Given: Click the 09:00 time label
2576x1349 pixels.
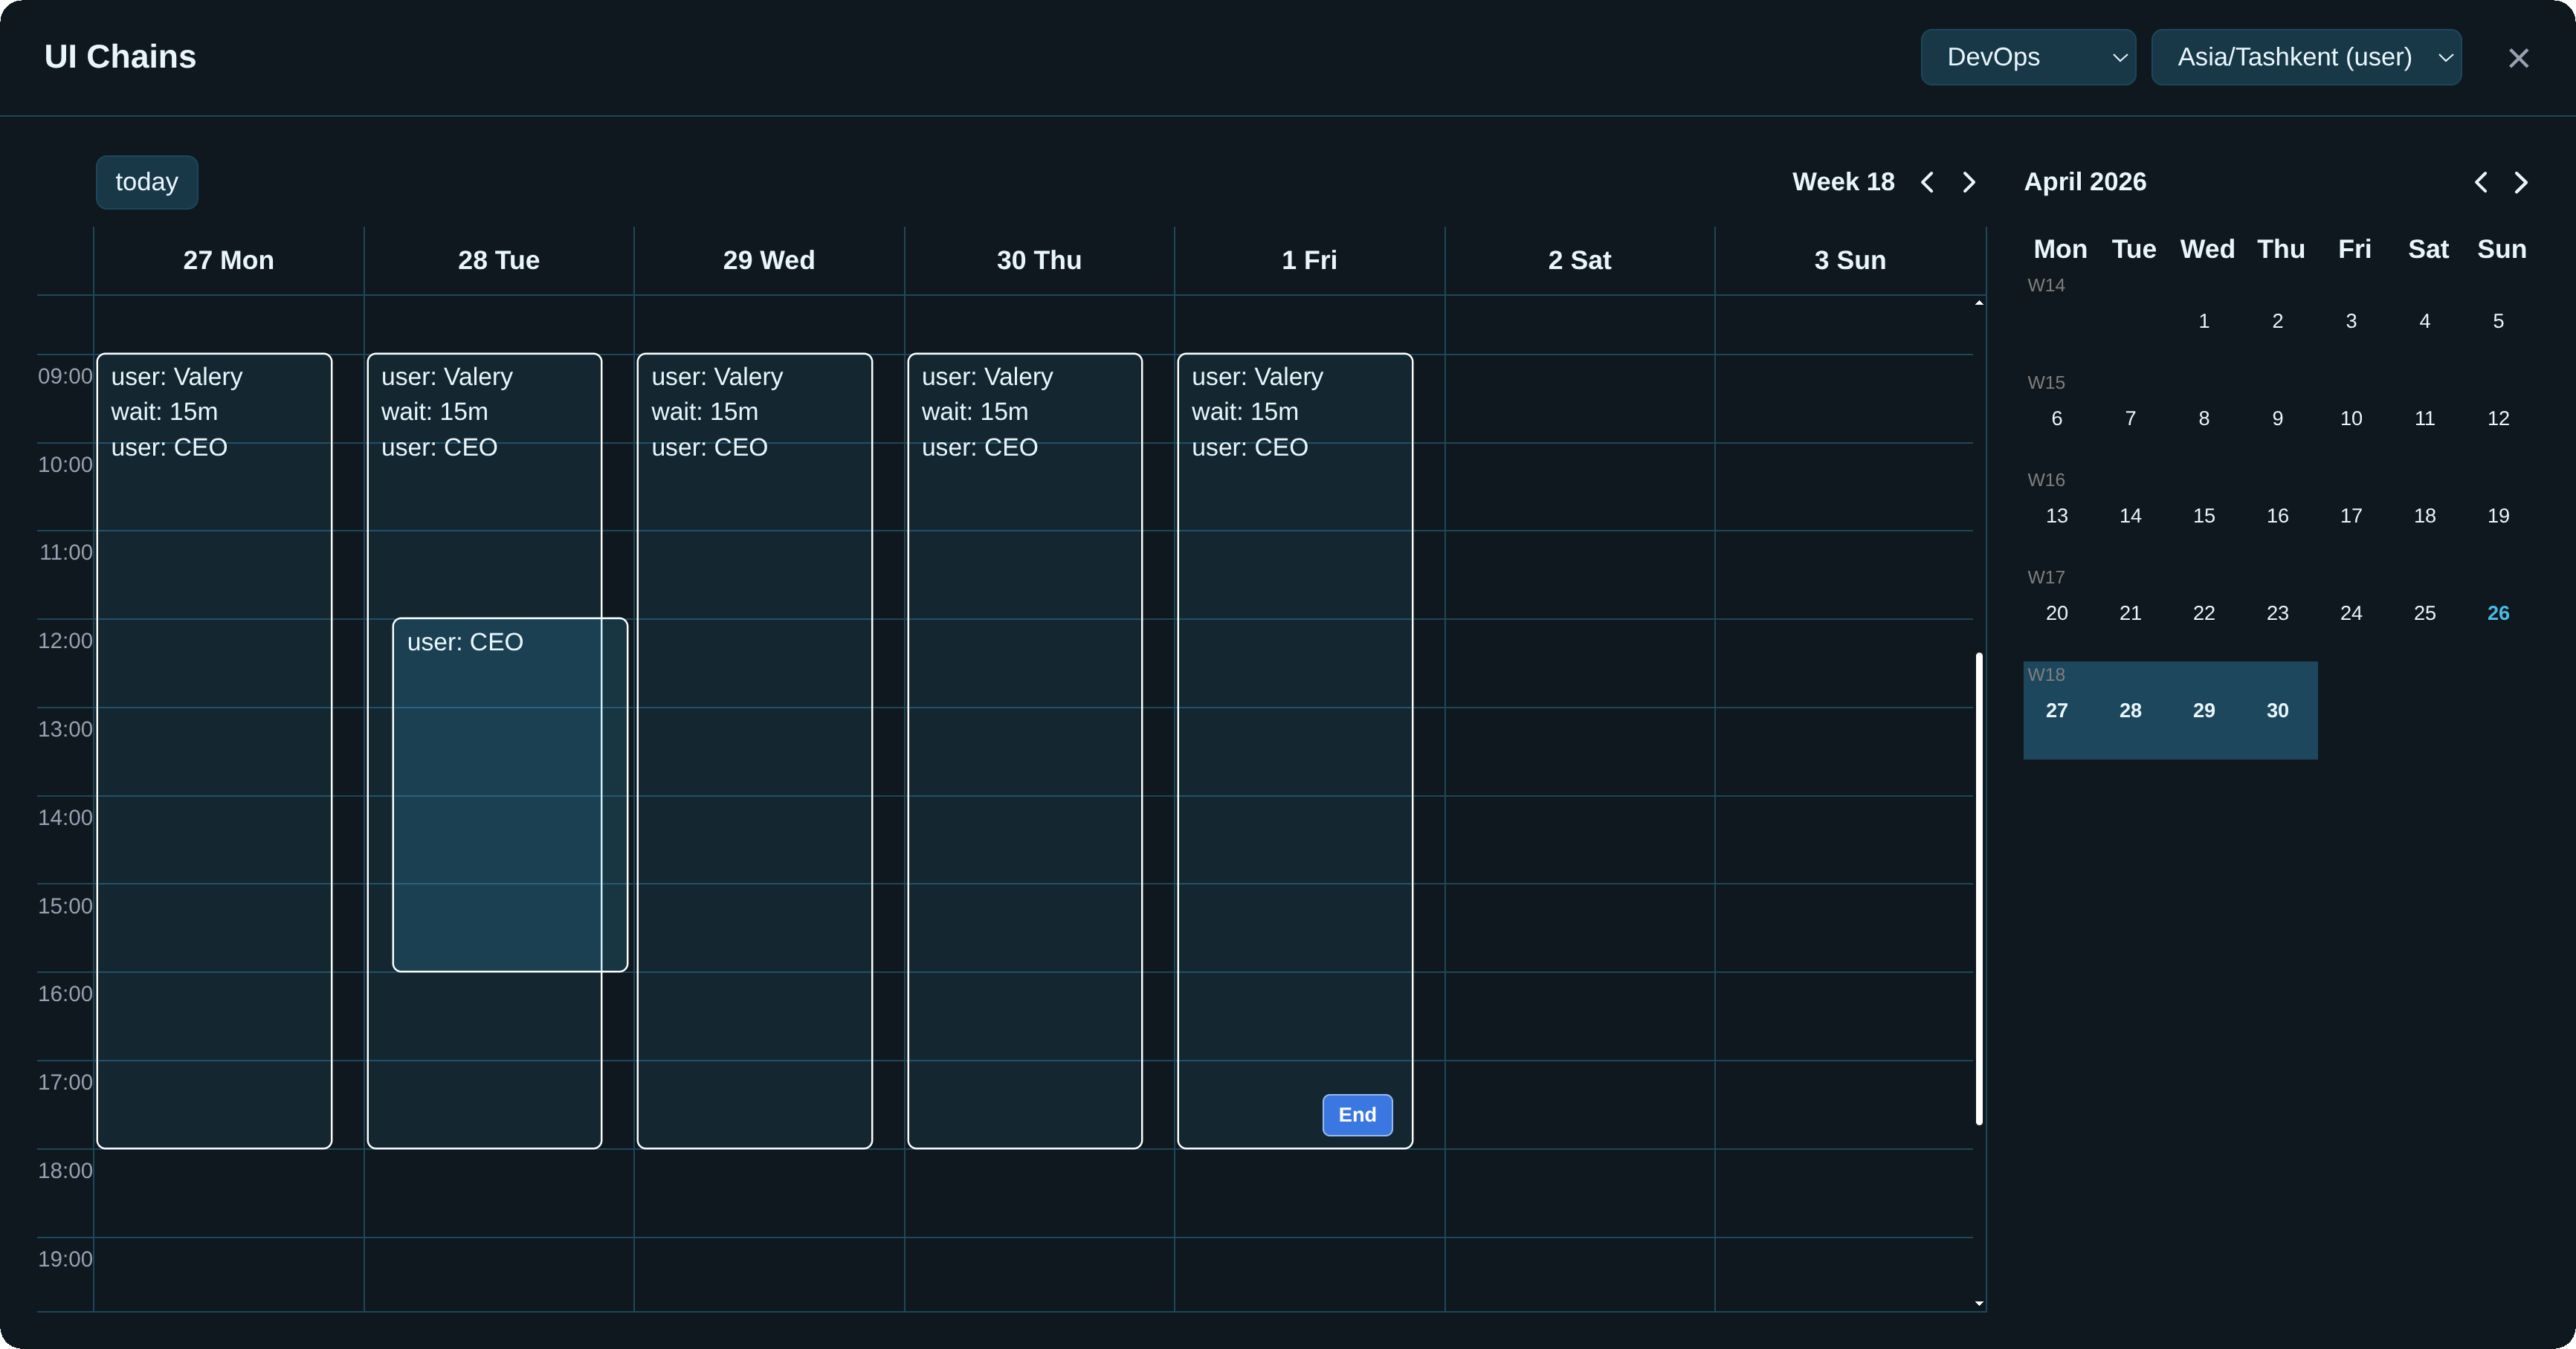Looking at the screenshot, I should (x=65, y=377).
